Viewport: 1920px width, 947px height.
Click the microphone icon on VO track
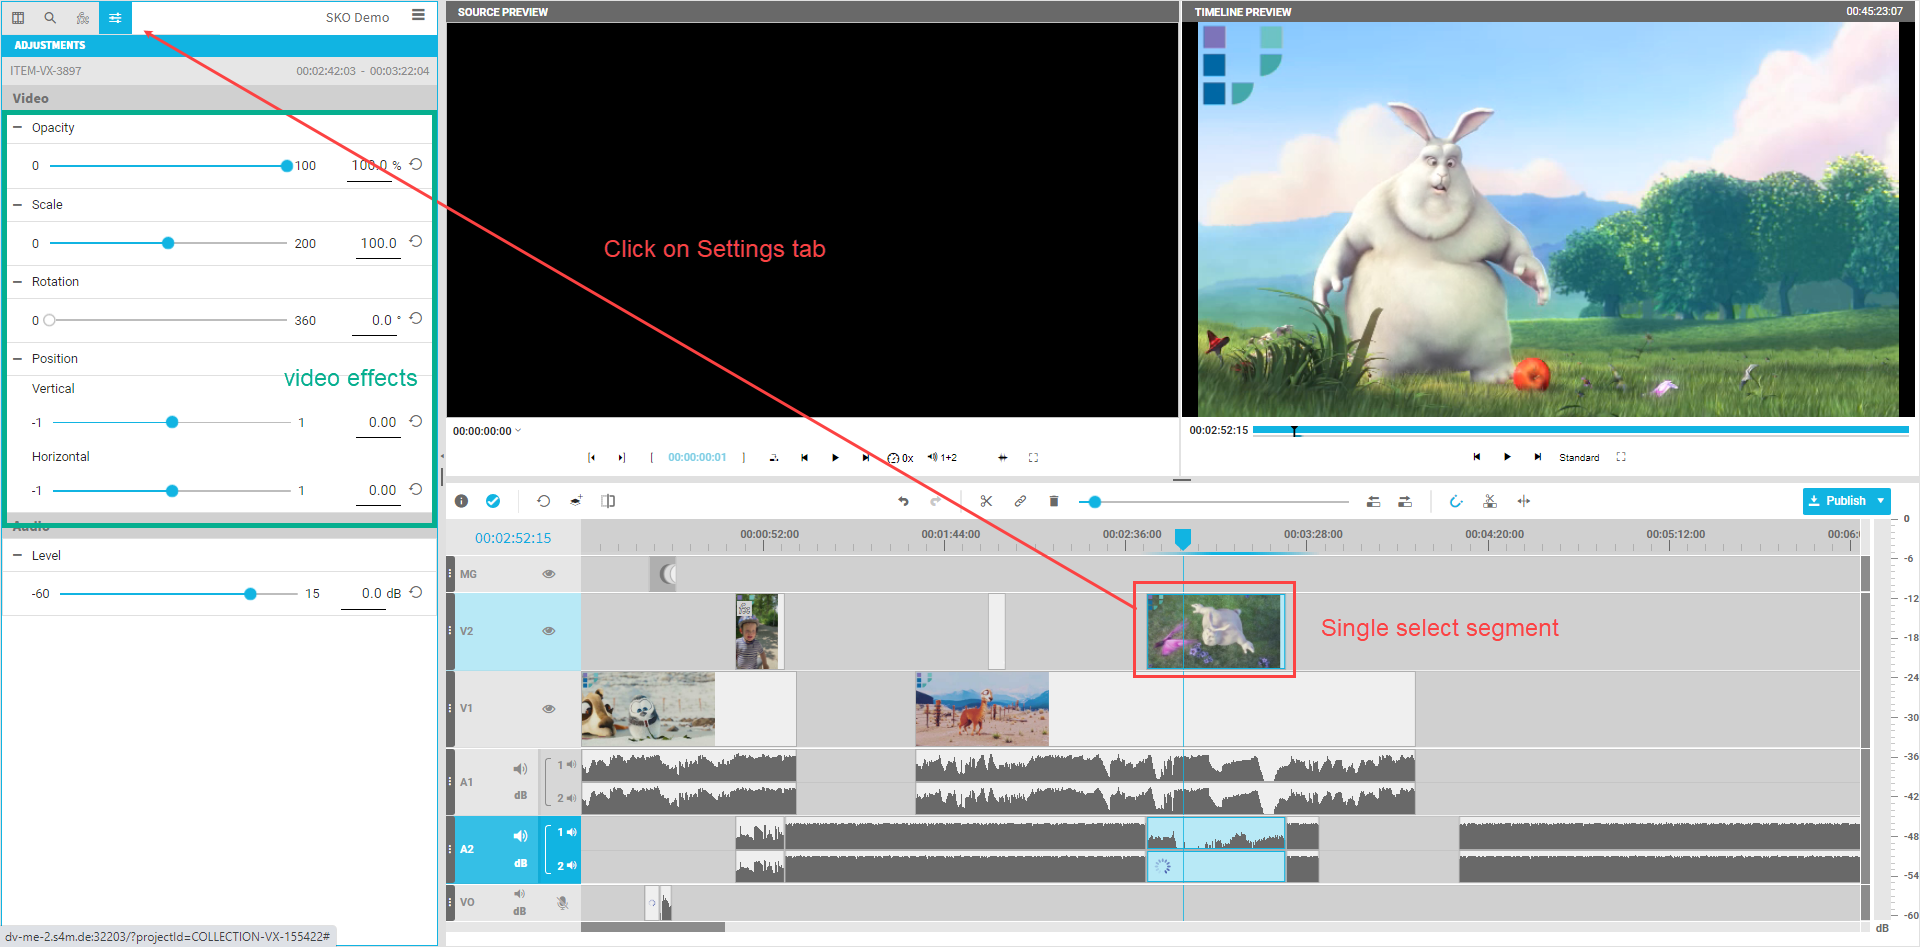(563, 902)
